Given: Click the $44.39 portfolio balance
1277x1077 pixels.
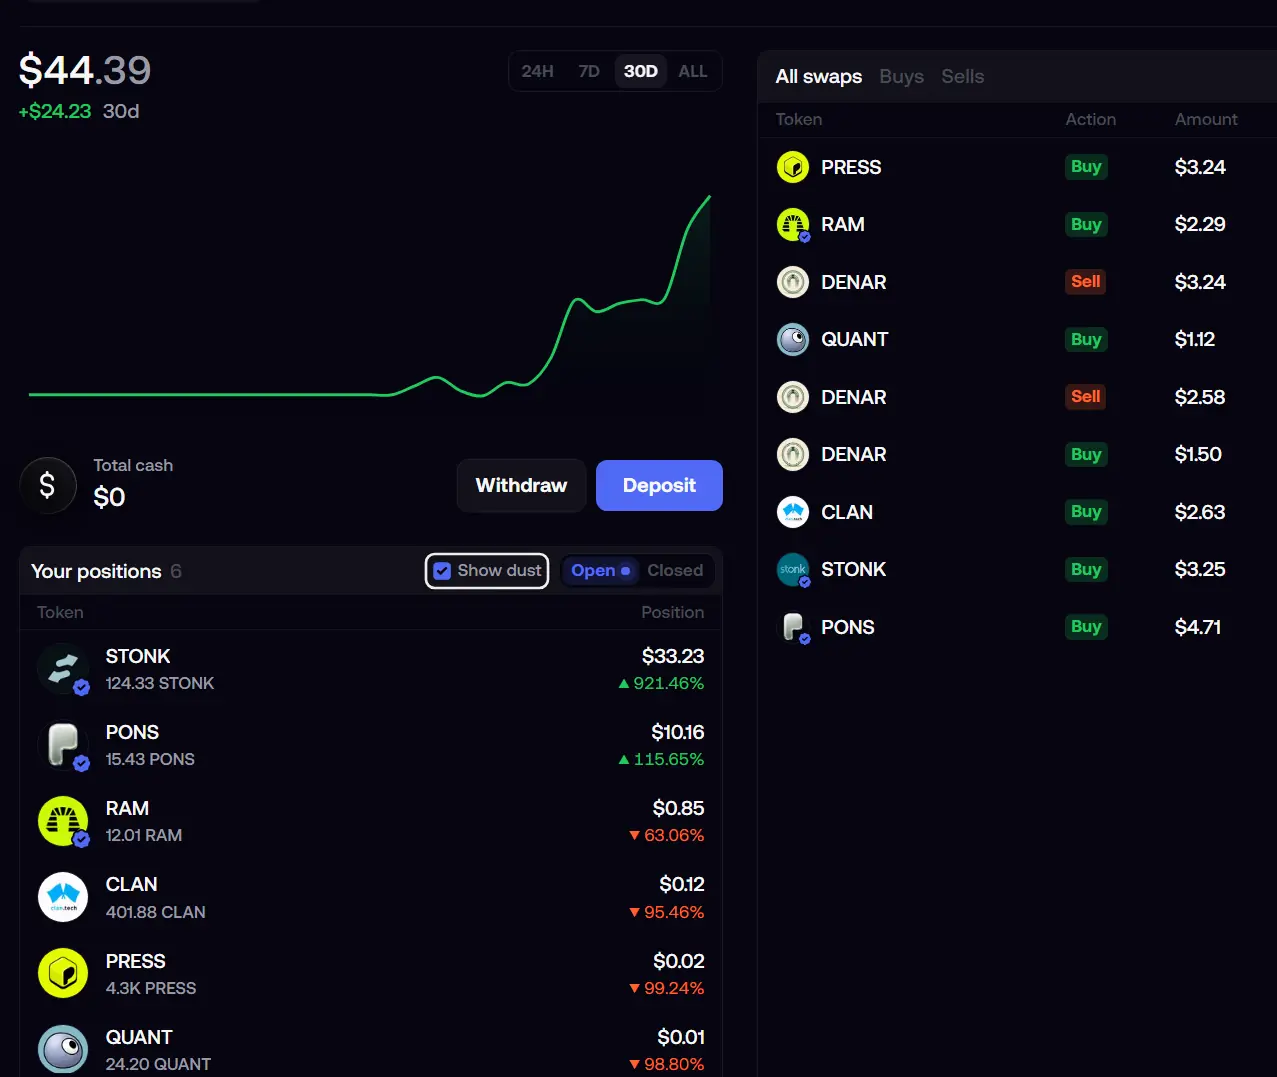Looking at the screenshot, I should 85,70.
